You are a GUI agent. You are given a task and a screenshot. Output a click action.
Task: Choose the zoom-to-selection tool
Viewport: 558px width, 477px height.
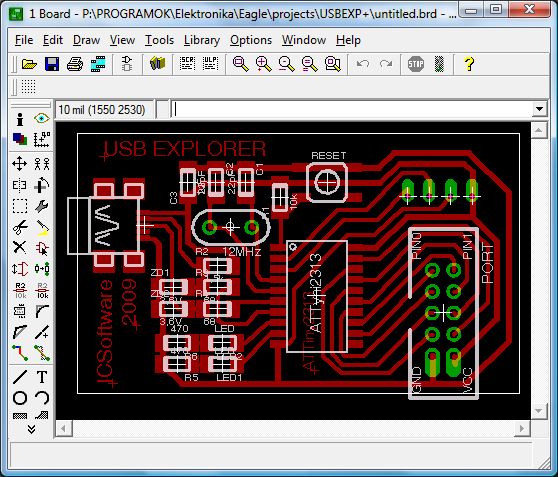tap(333, 64)
